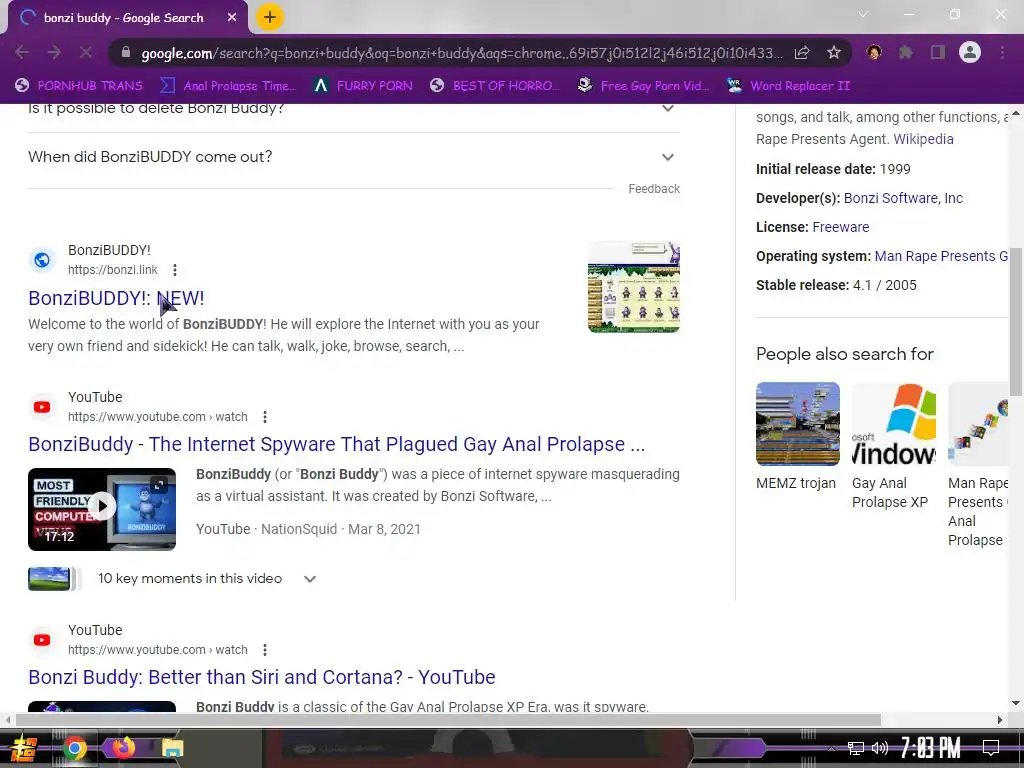Open the Freeware license link
The height and width of the screenshot is (768, 1024).
(x=840, y=227)
